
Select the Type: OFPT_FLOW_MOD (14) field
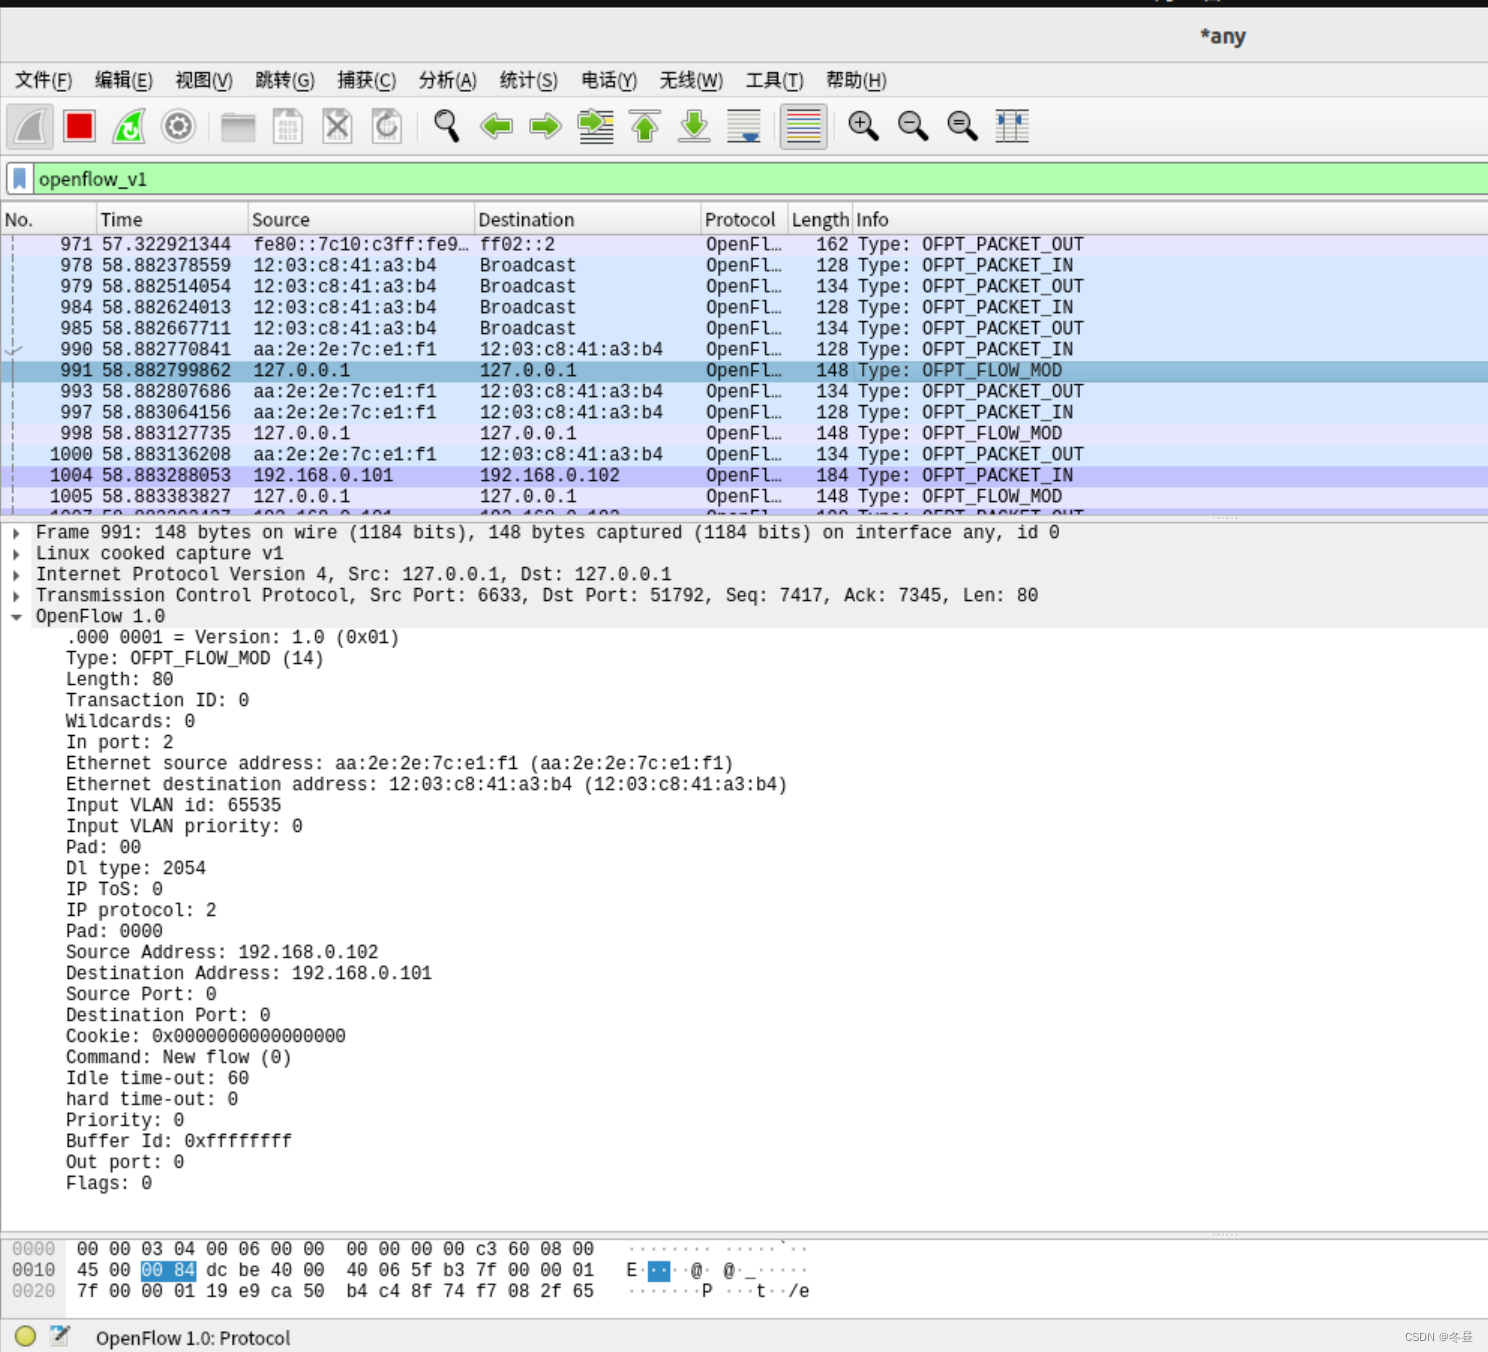(195, 659)
